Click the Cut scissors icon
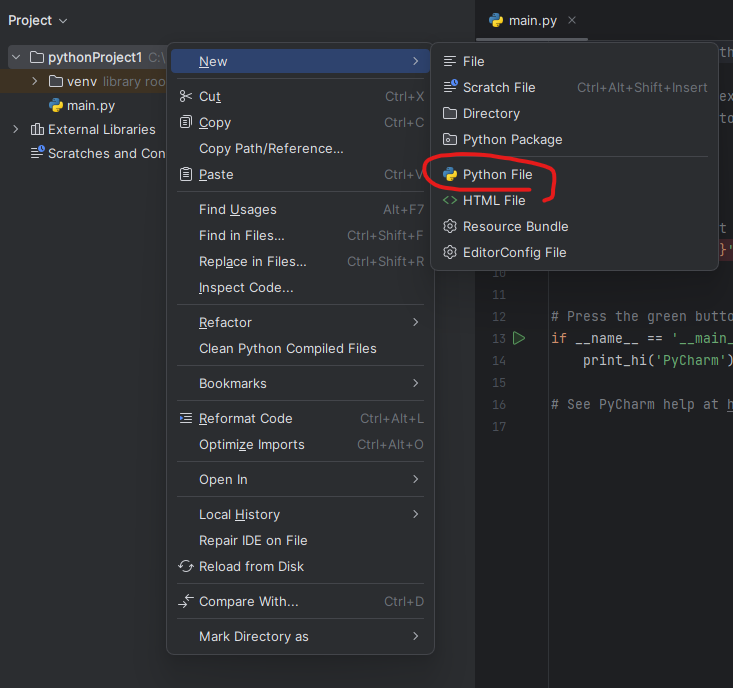Image resolution: width=733 pixels, height=688 pixels. tap(186, 96)
